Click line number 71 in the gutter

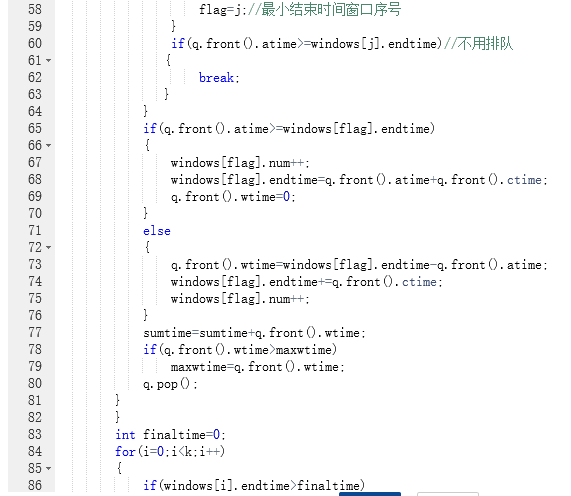point(35,230)
